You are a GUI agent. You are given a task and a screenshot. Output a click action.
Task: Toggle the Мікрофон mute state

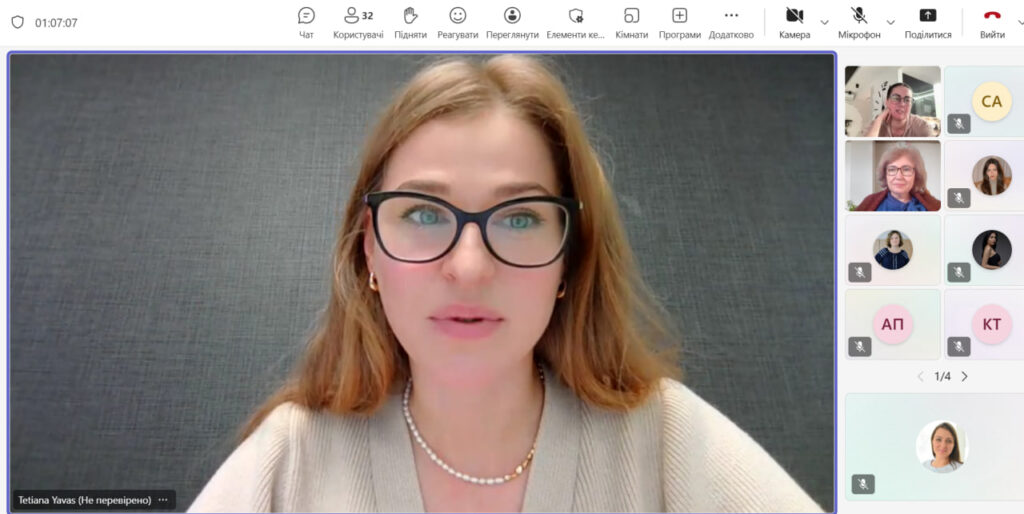click(x=859, y=22)
